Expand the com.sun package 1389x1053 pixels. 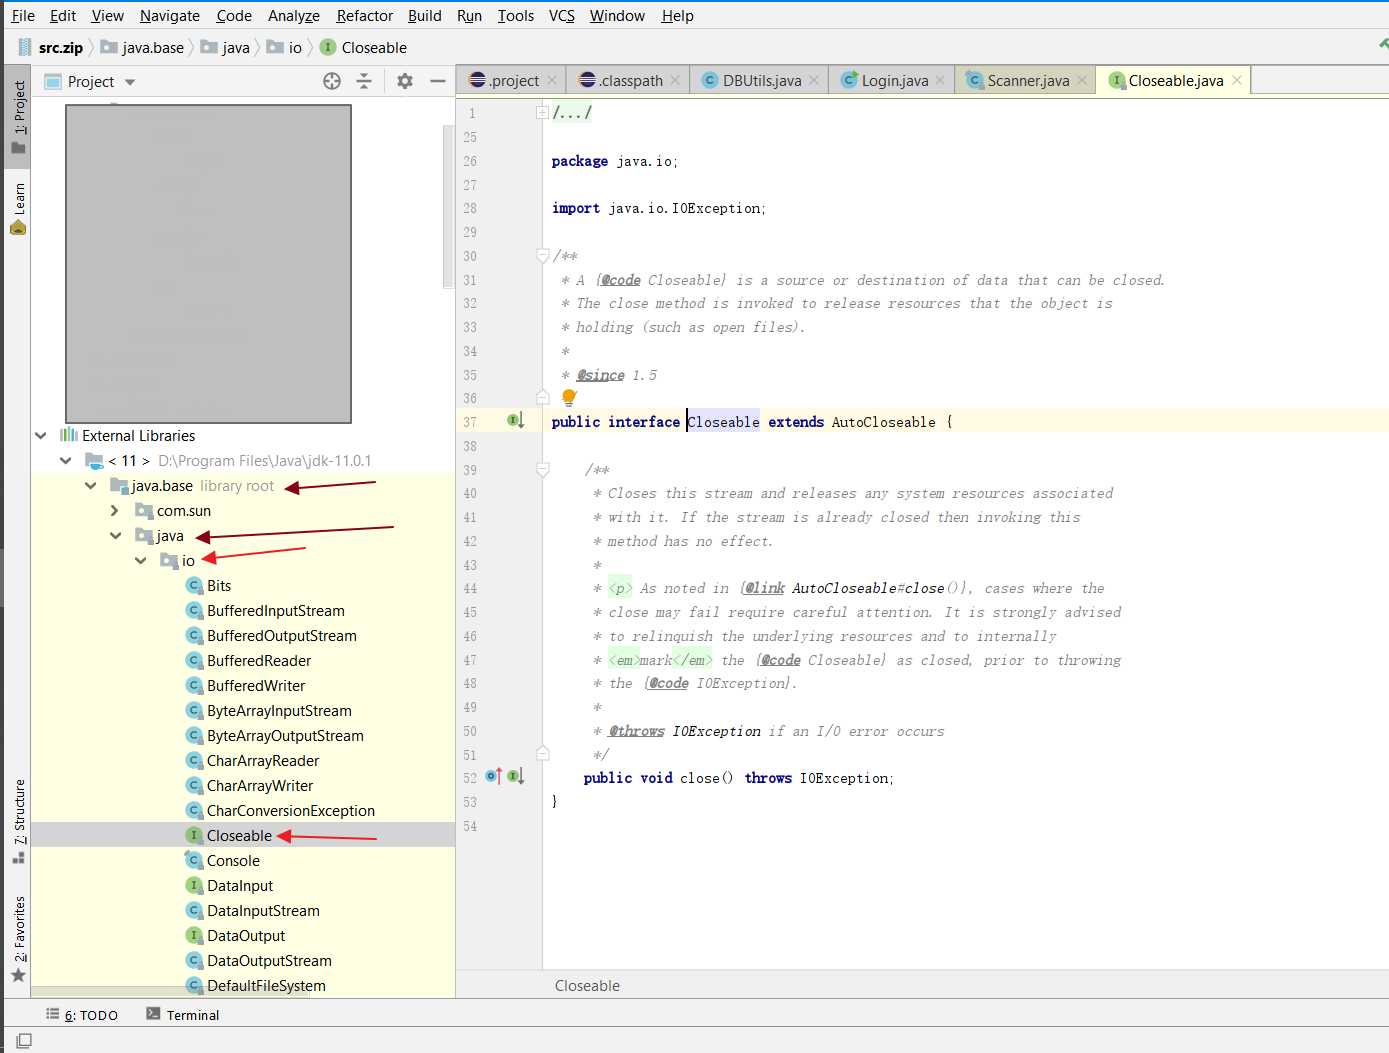click(x=115, y=510)
